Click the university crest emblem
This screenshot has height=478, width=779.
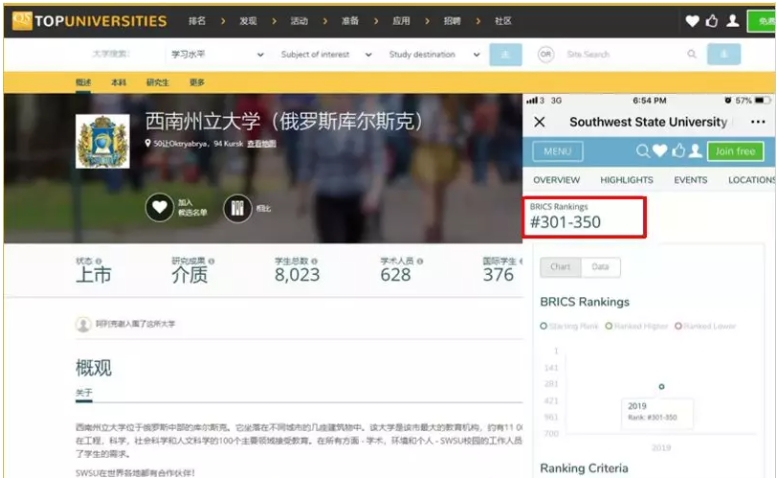pyautogui.click(x=102, y=142)
